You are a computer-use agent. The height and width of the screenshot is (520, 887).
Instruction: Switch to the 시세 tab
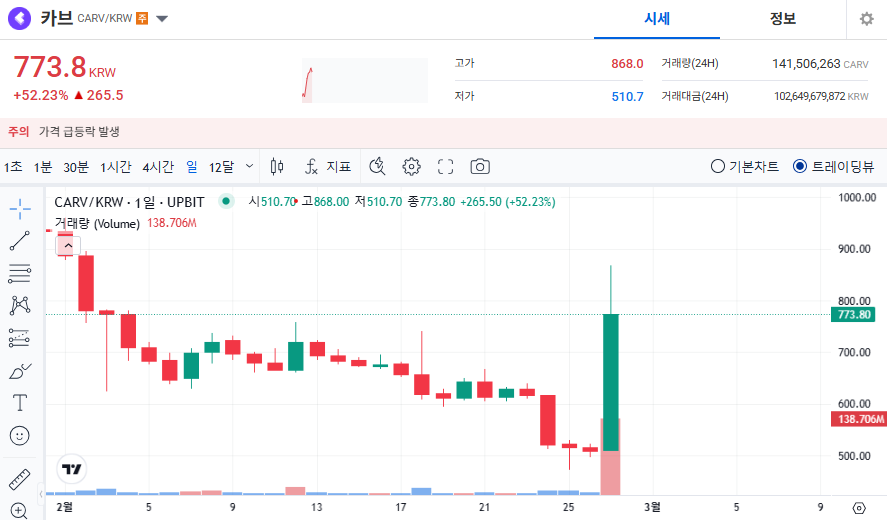click(657, 19)
